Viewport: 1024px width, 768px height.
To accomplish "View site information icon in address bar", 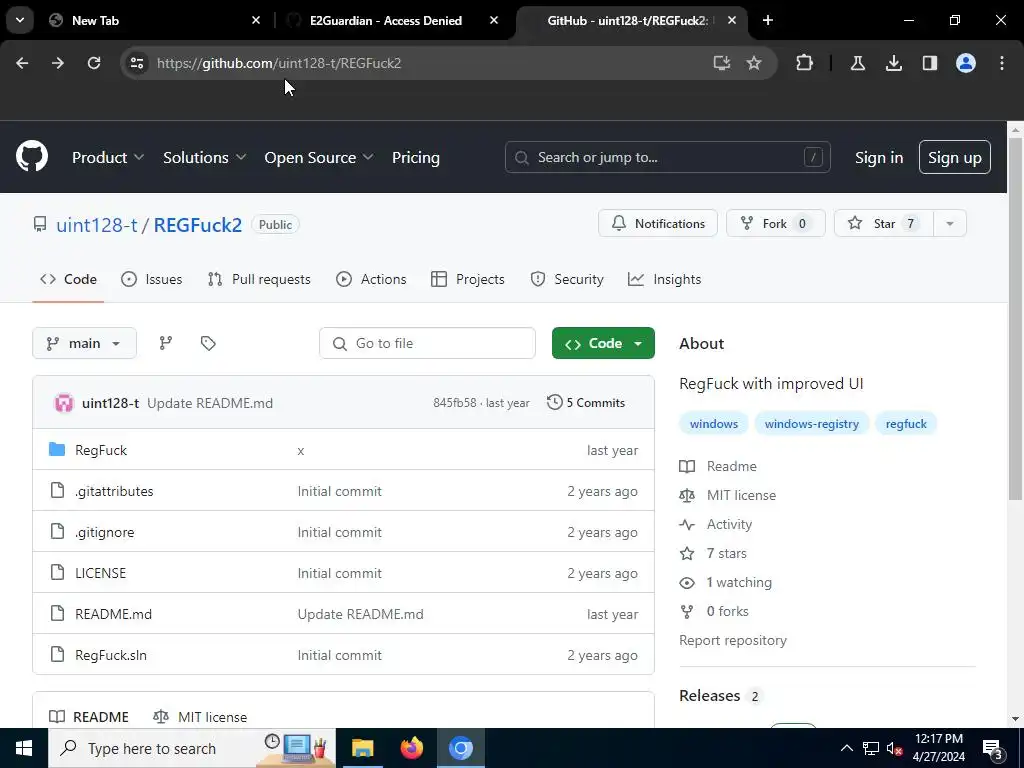I will point(137,63).
